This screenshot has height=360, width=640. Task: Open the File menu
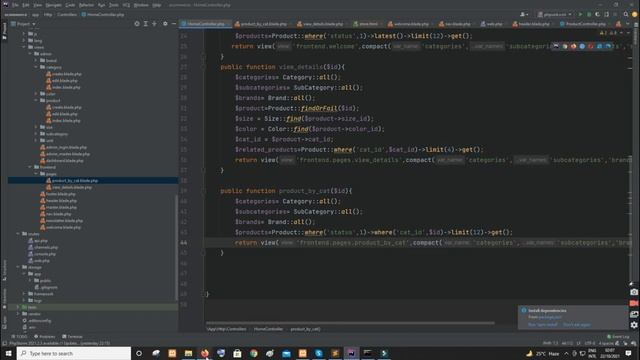coord(15,5)
